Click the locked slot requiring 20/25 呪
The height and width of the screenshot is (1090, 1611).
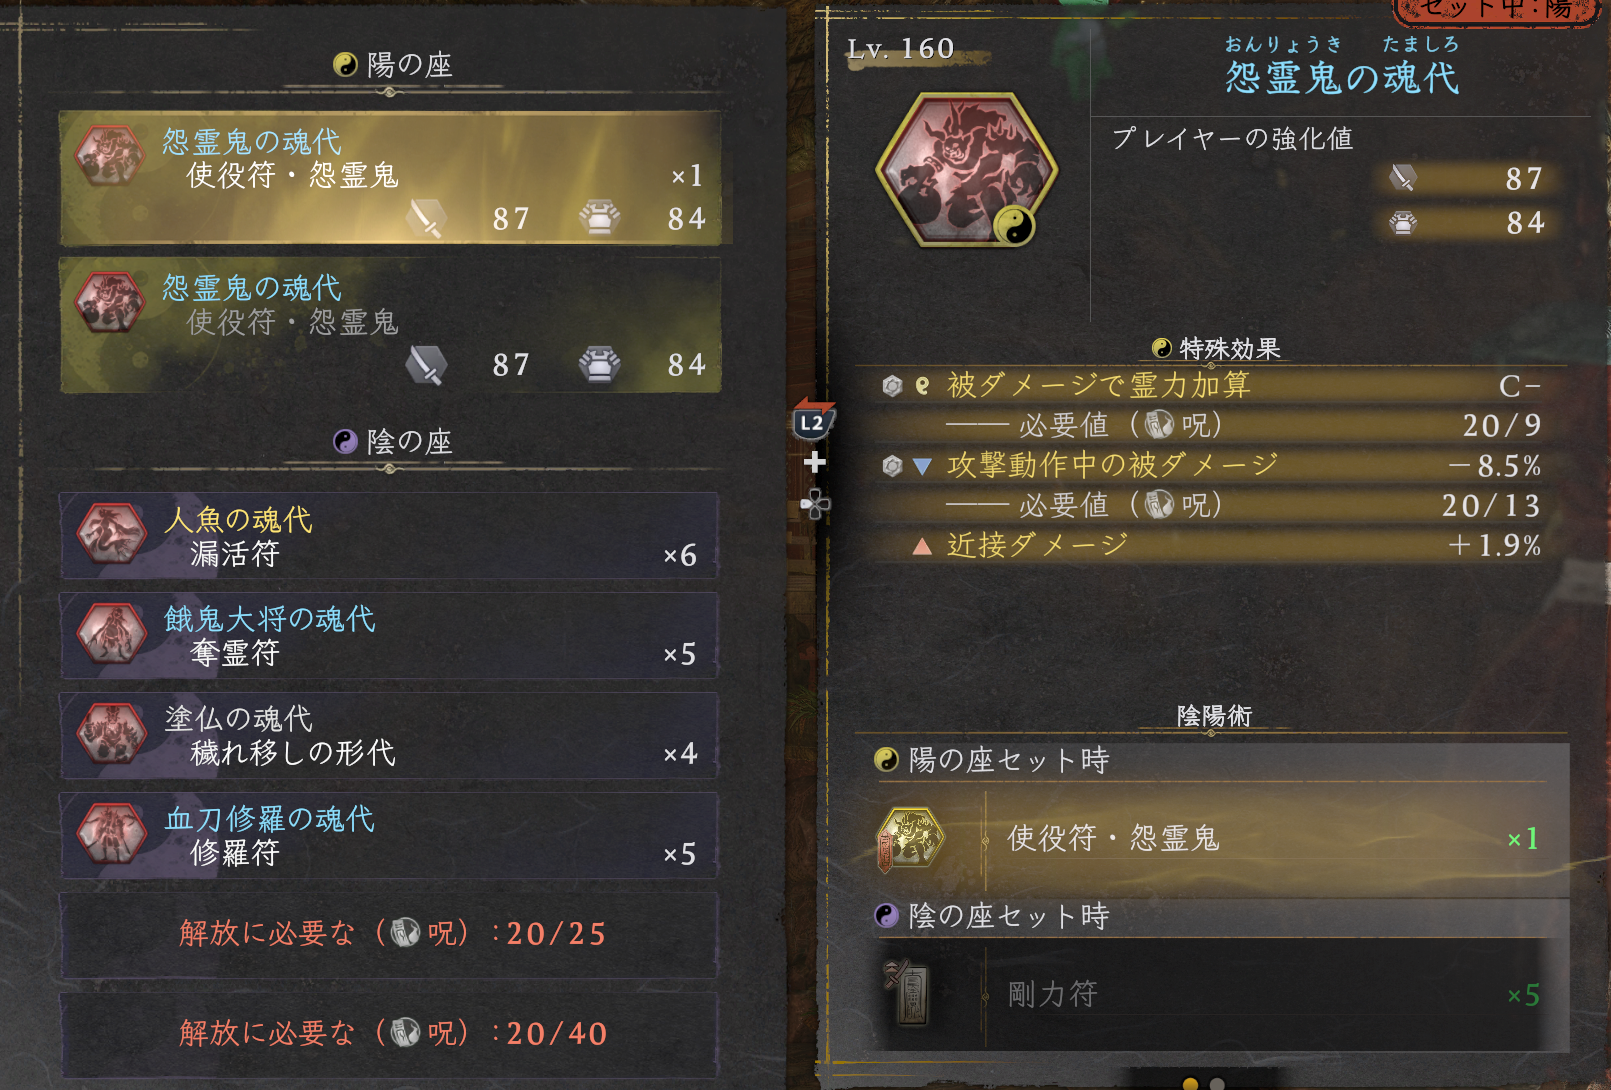(390, 935)
